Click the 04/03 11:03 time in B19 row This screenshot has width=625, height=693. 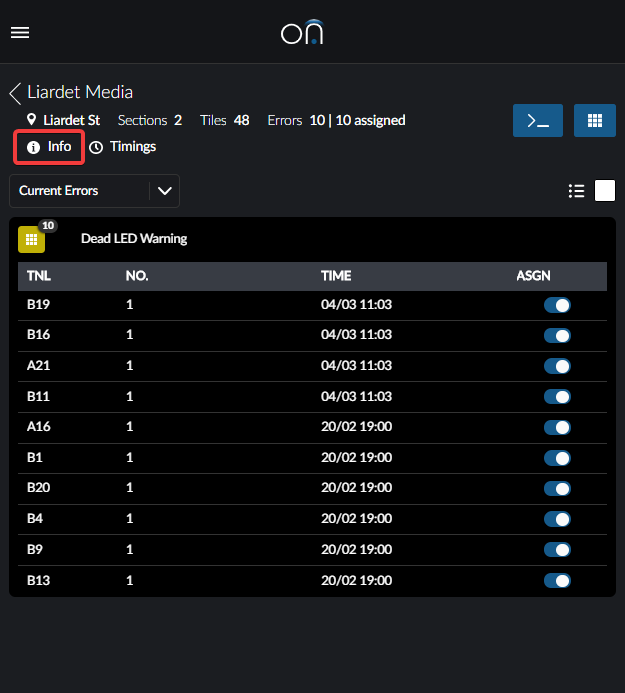pos(356,305)
